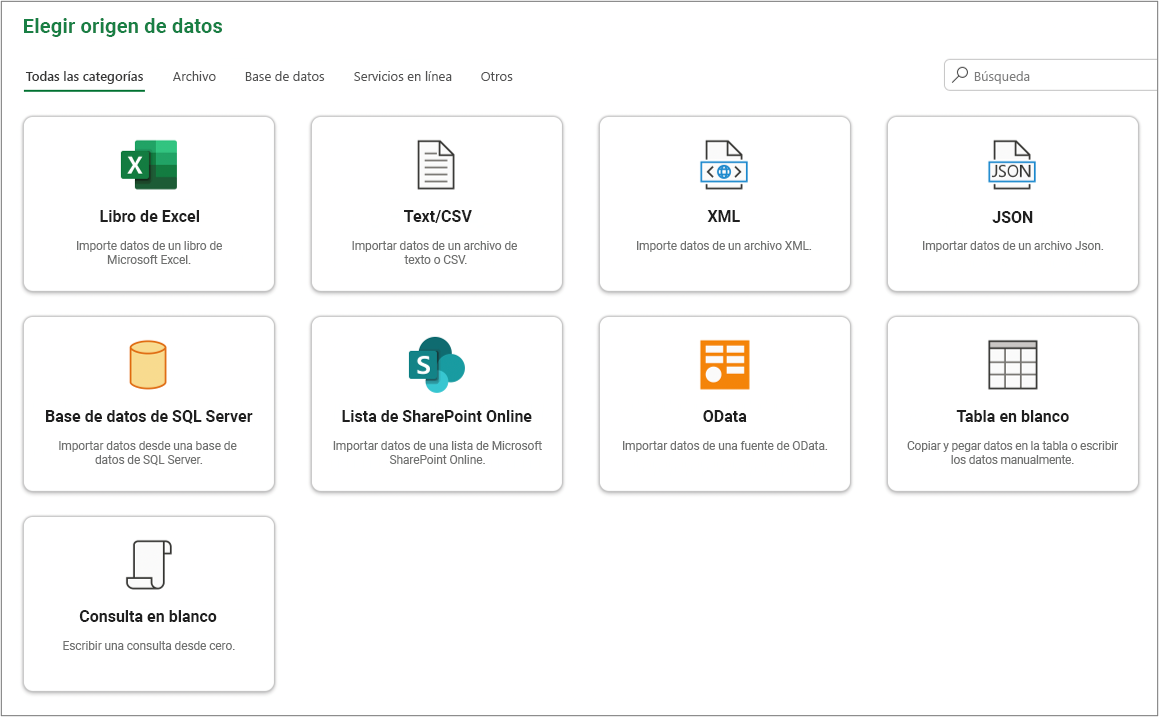This screenshot has height=717, width=1159.
Task: Click 'Importar datos desde una base de datos de SQL Server.' text
Action: point(148,452)
